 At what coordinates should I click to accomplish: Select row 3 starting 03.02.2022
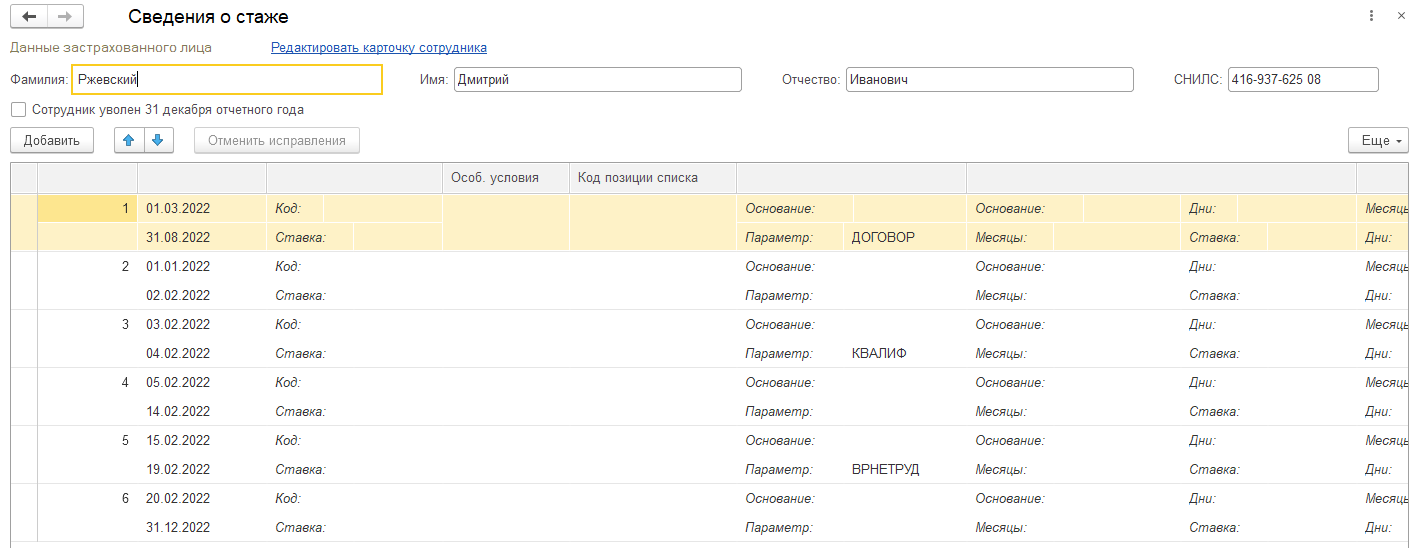pyautogui.click(x=178, y=325)
